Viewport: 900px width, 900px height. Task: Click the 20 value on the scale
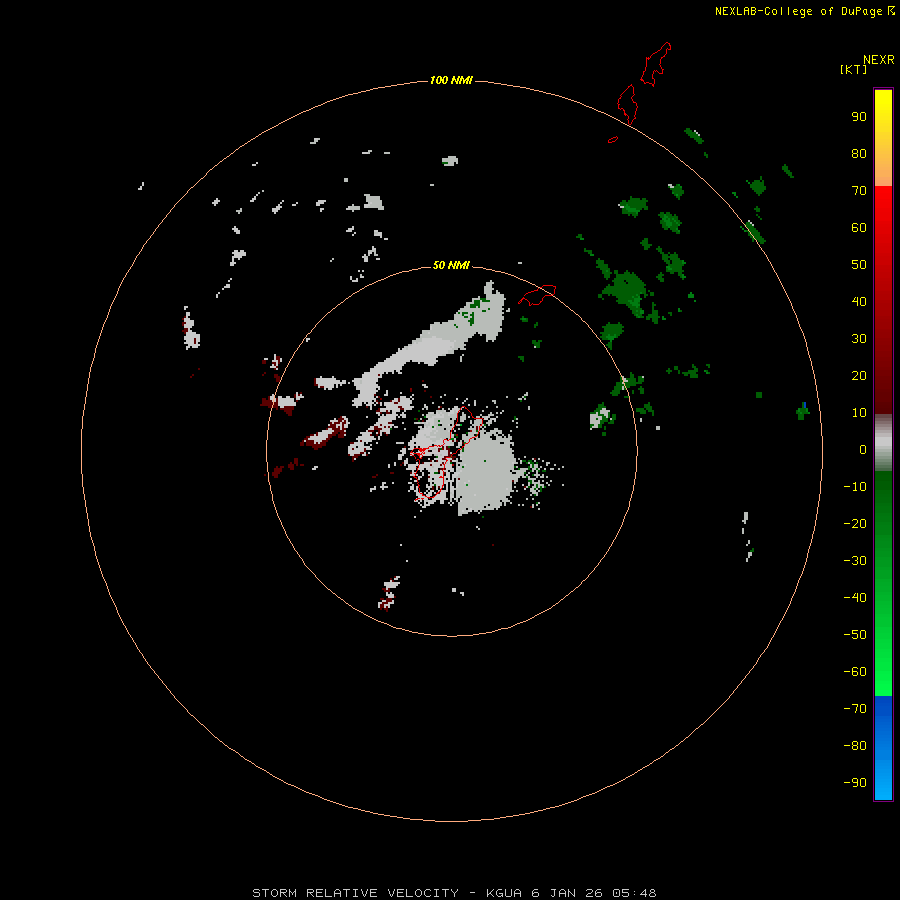(x=859, y=376)
